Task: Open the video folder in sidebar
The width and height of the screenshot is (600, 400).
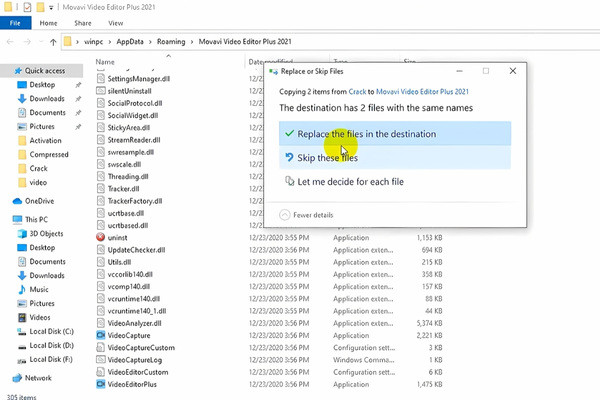Action: [x=38, y=182]
